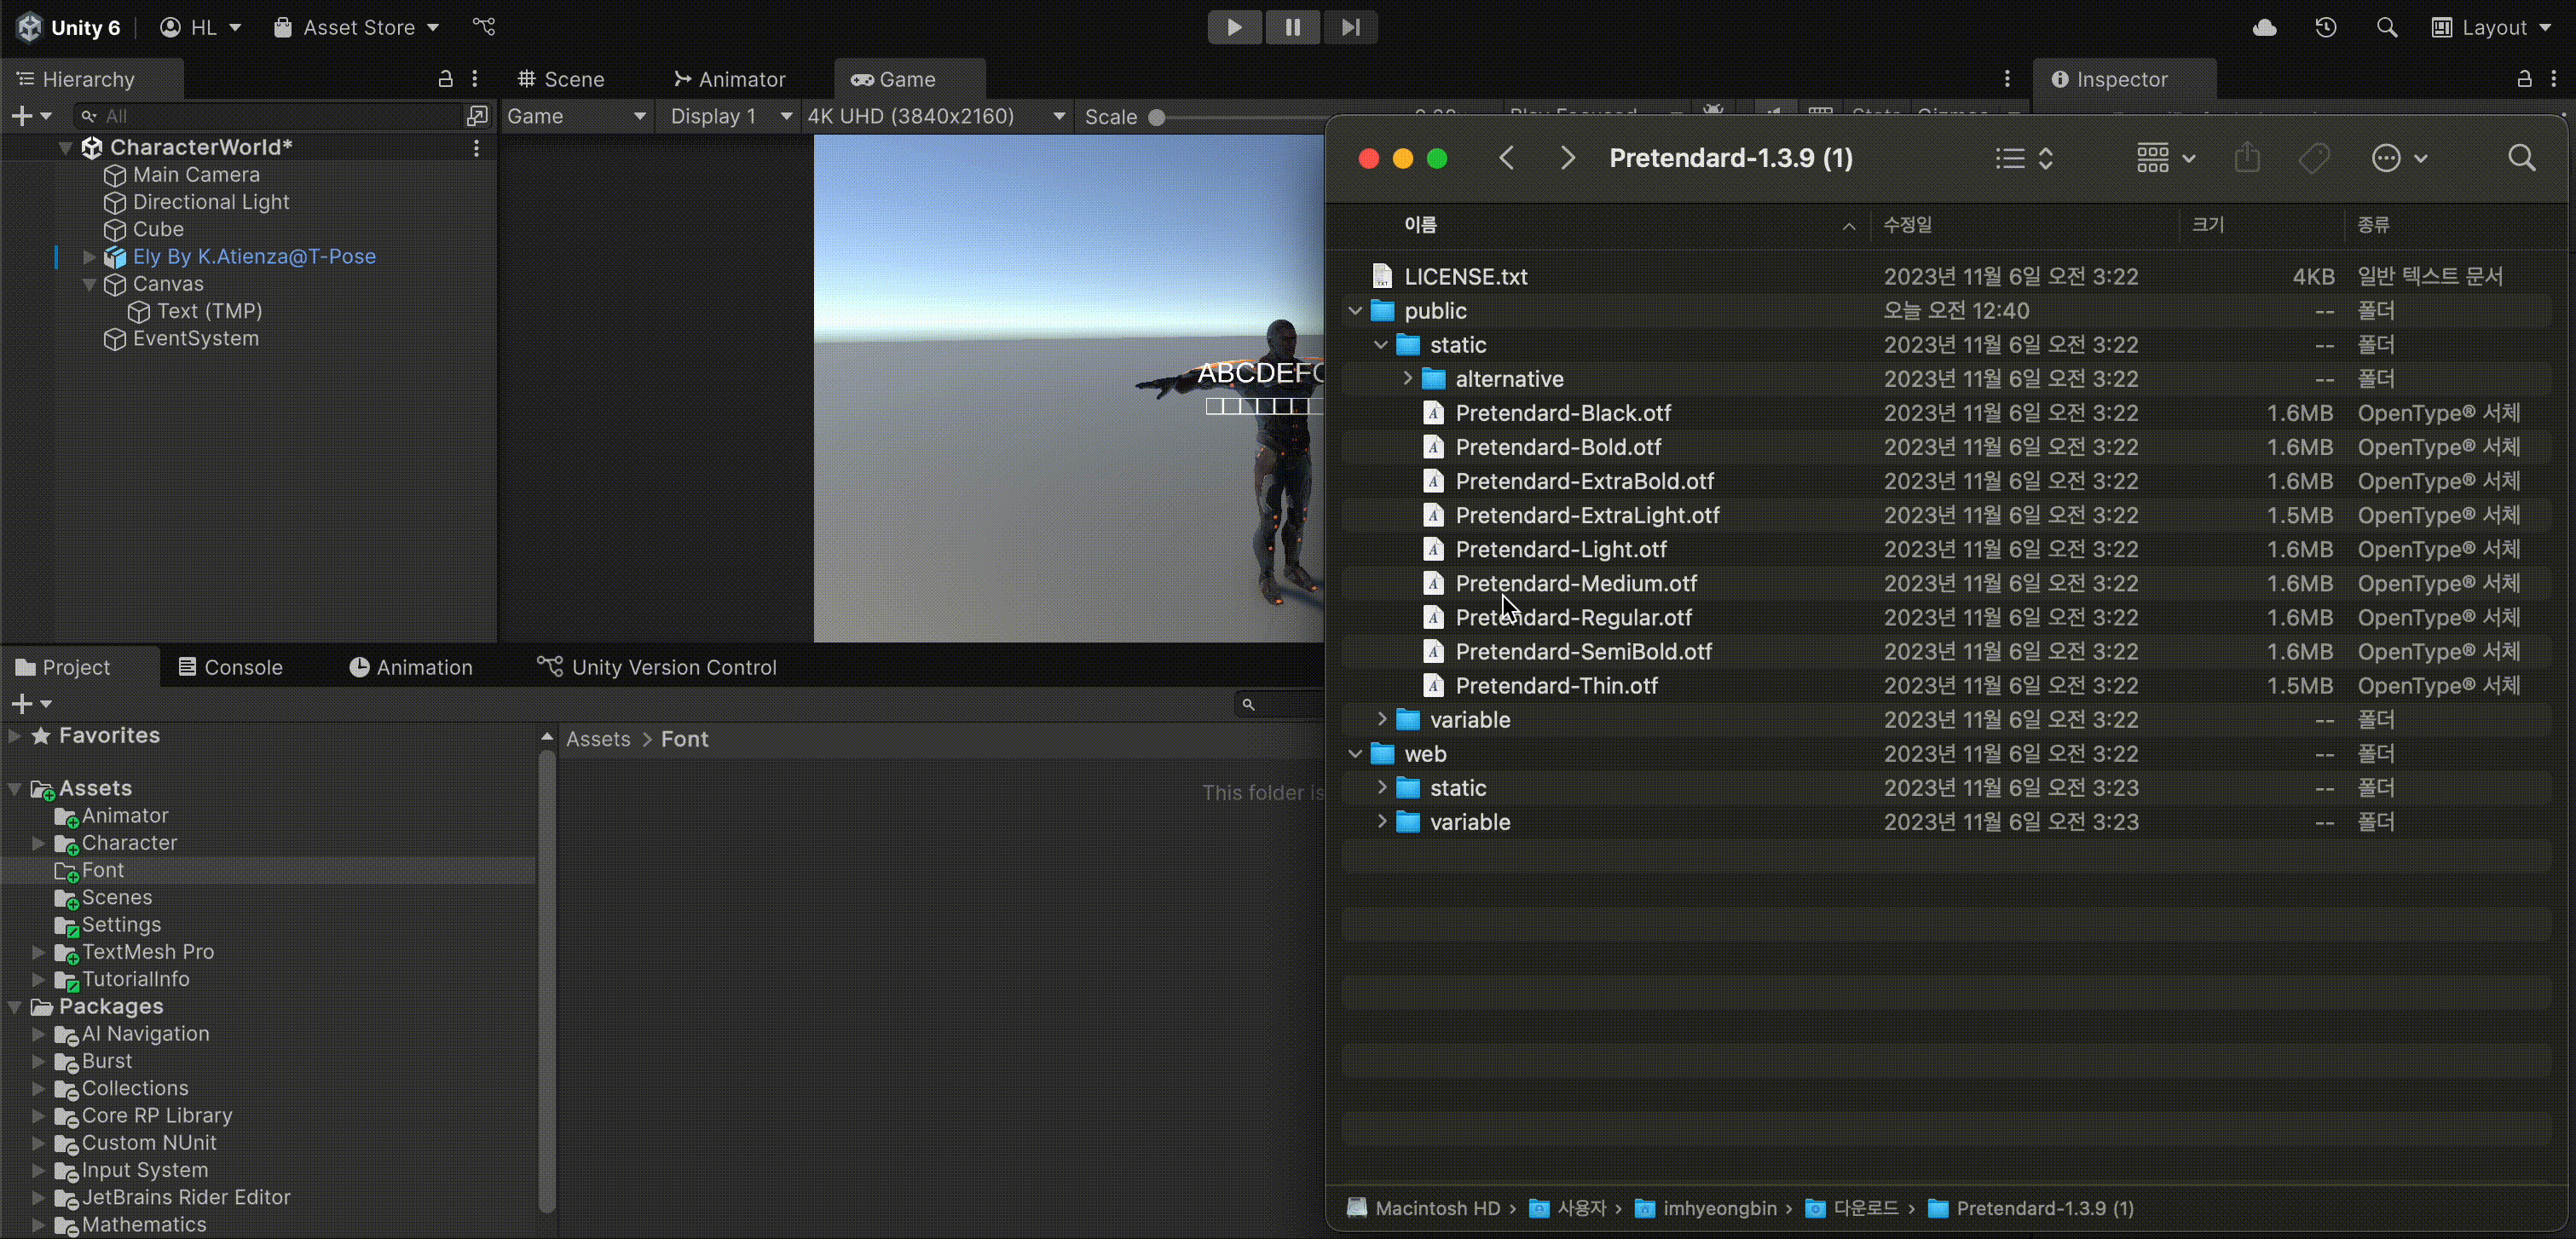Open Unity cloud services icon
This screenshot has width=2576, height=1239.
[x=2265, y=27]
